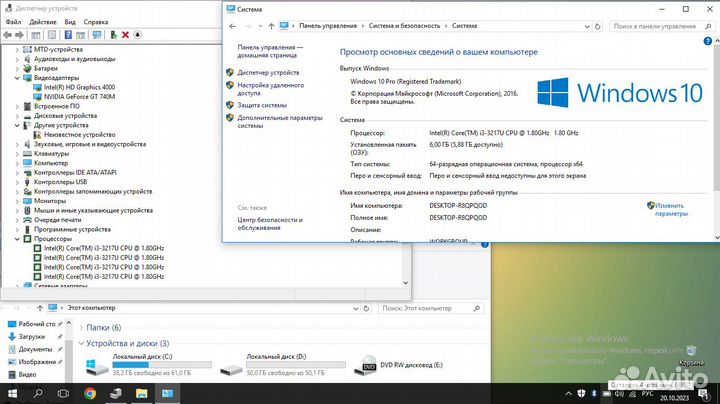Screen dimensions: 720x404
Task: Click up-arrow in Этот компьютер window
Action: click(x=40, y=308)
